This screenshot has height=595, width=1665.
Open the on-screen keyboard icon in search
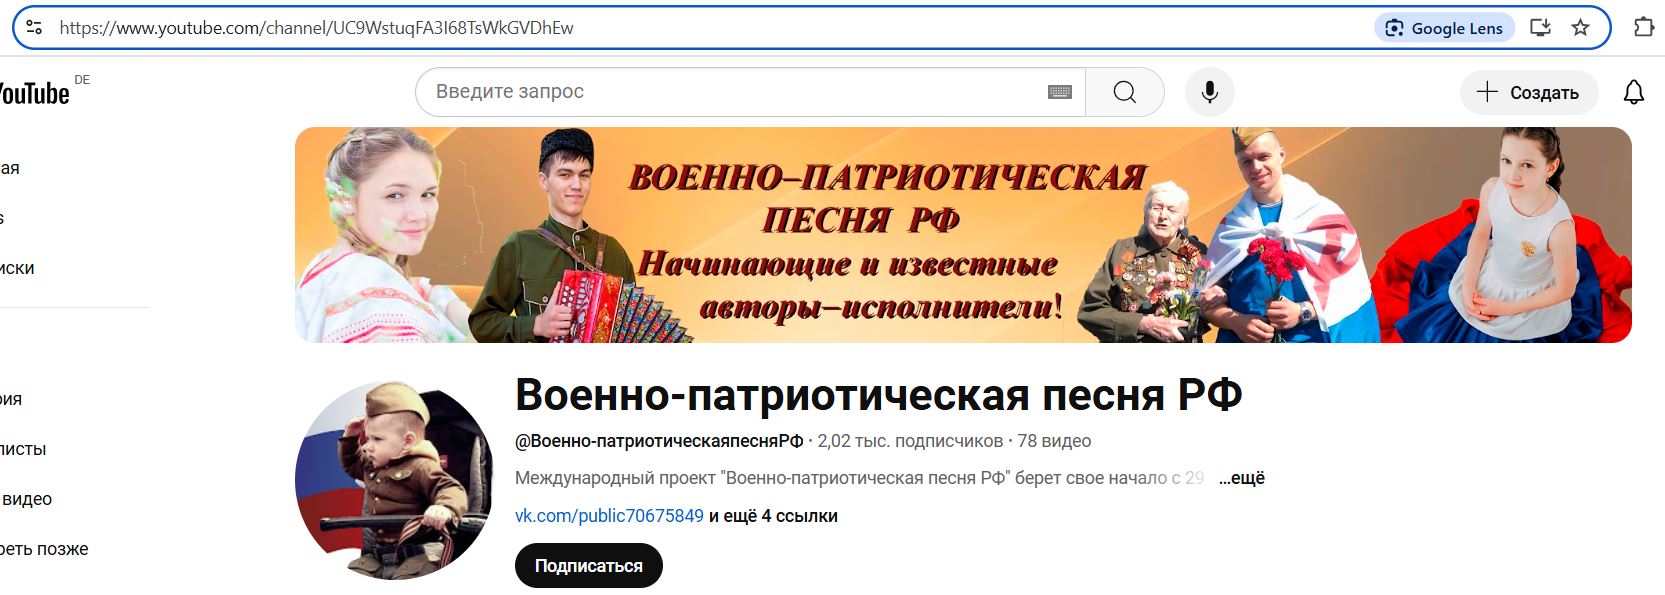coord(1060,92)
